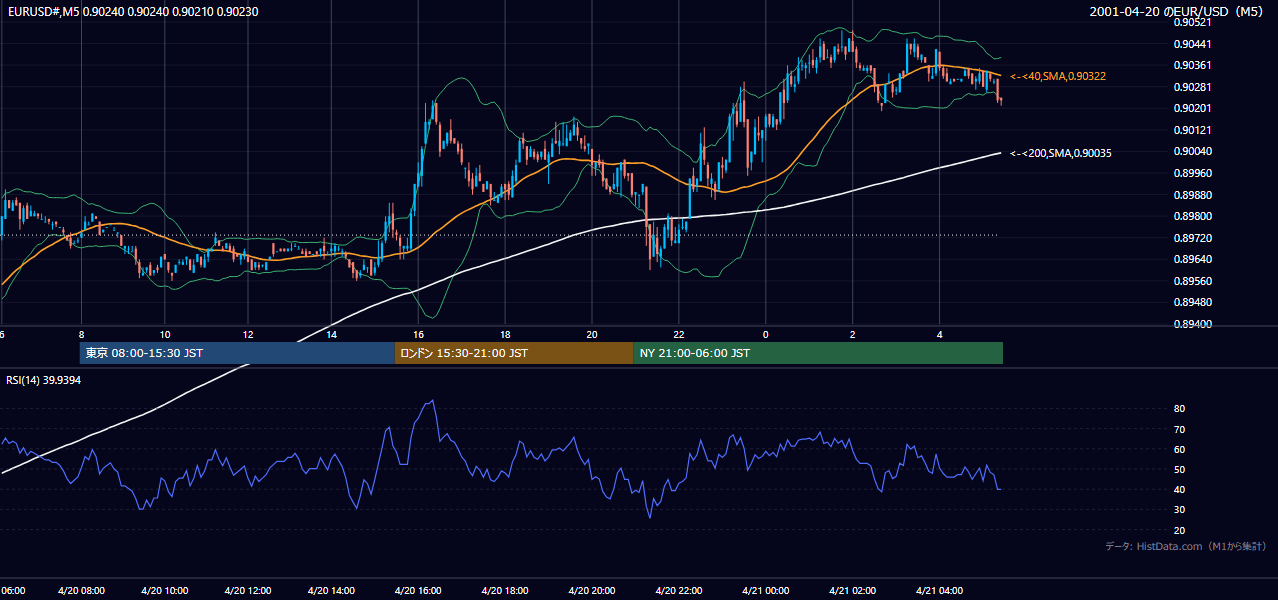The image size is (1278, 600).
Task: Click the 4/21 00:00 bottom date label
Action: pyautogui.click(x=765, y=591)
